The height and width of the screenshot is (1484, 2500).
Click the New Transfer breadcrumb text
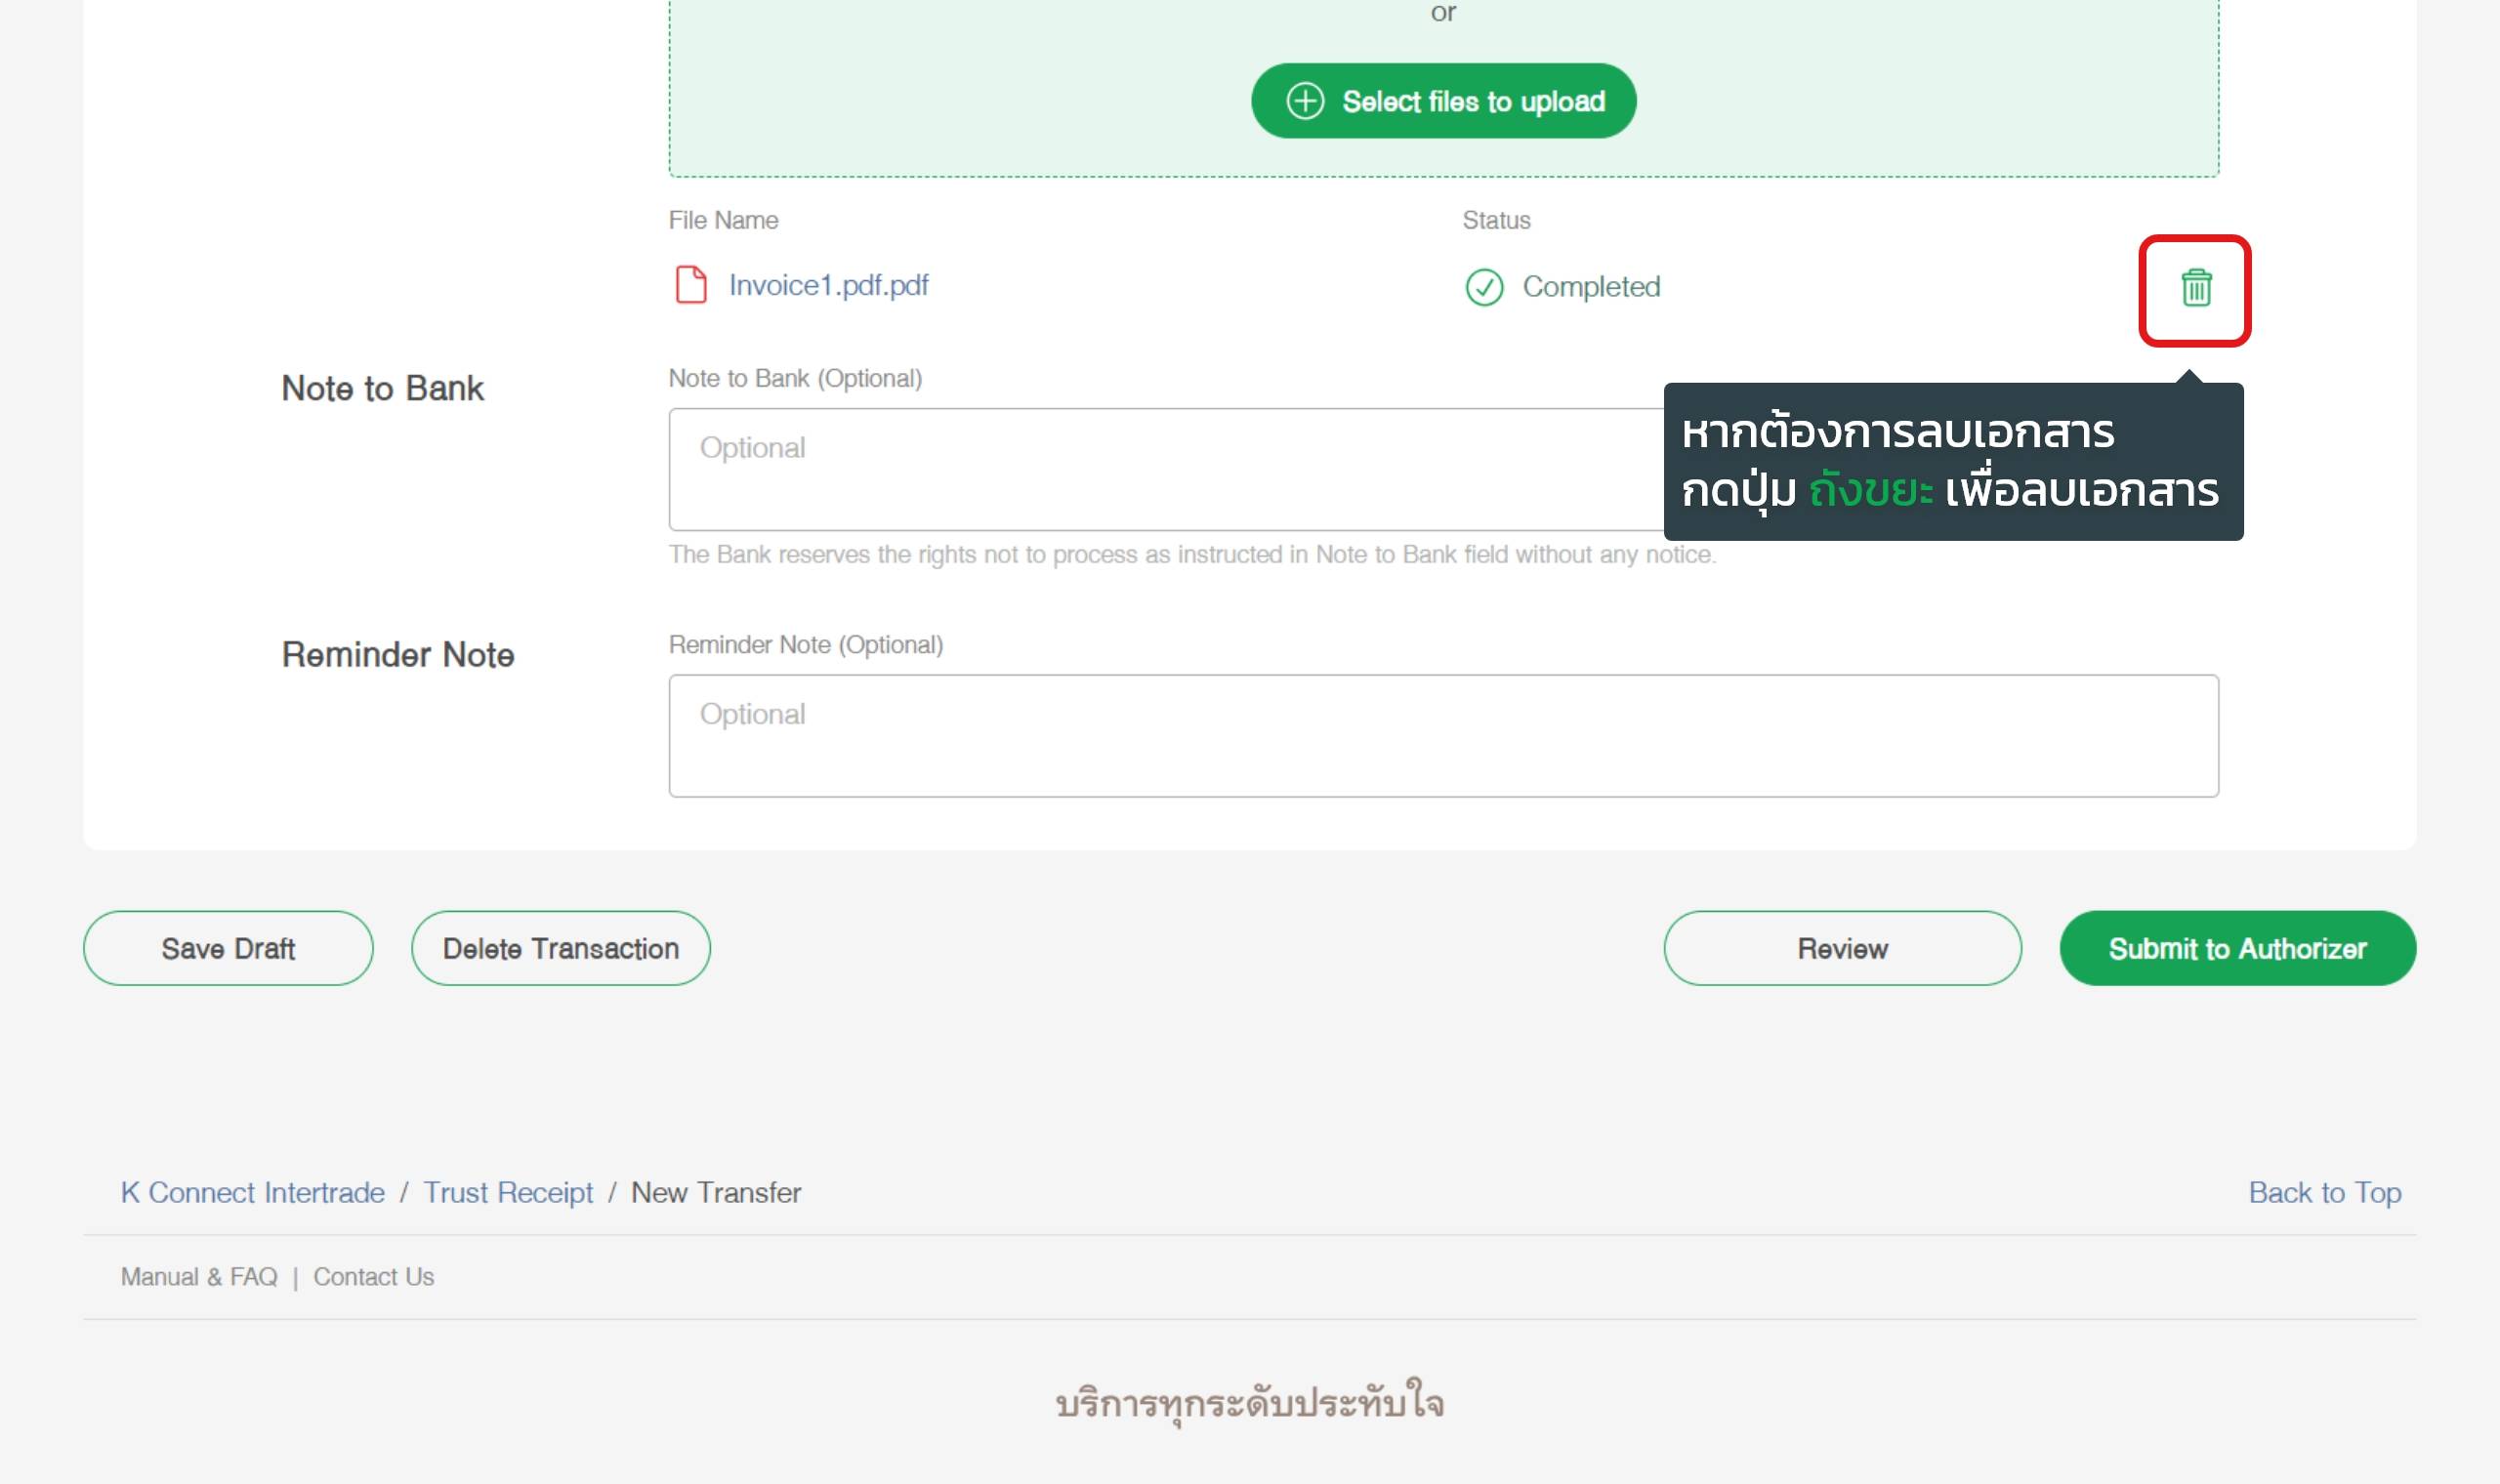716,1192
